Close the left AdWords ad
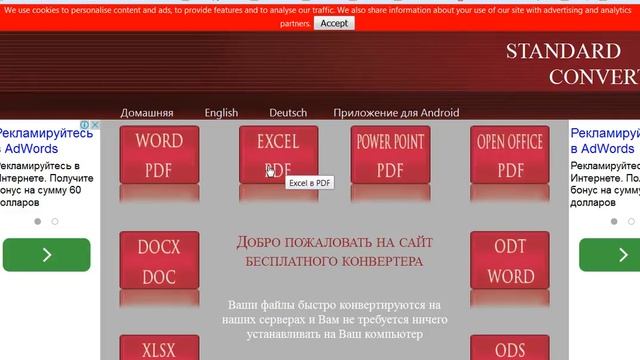The width and height of the screenshot is (640, 360). tap(95, 124)
